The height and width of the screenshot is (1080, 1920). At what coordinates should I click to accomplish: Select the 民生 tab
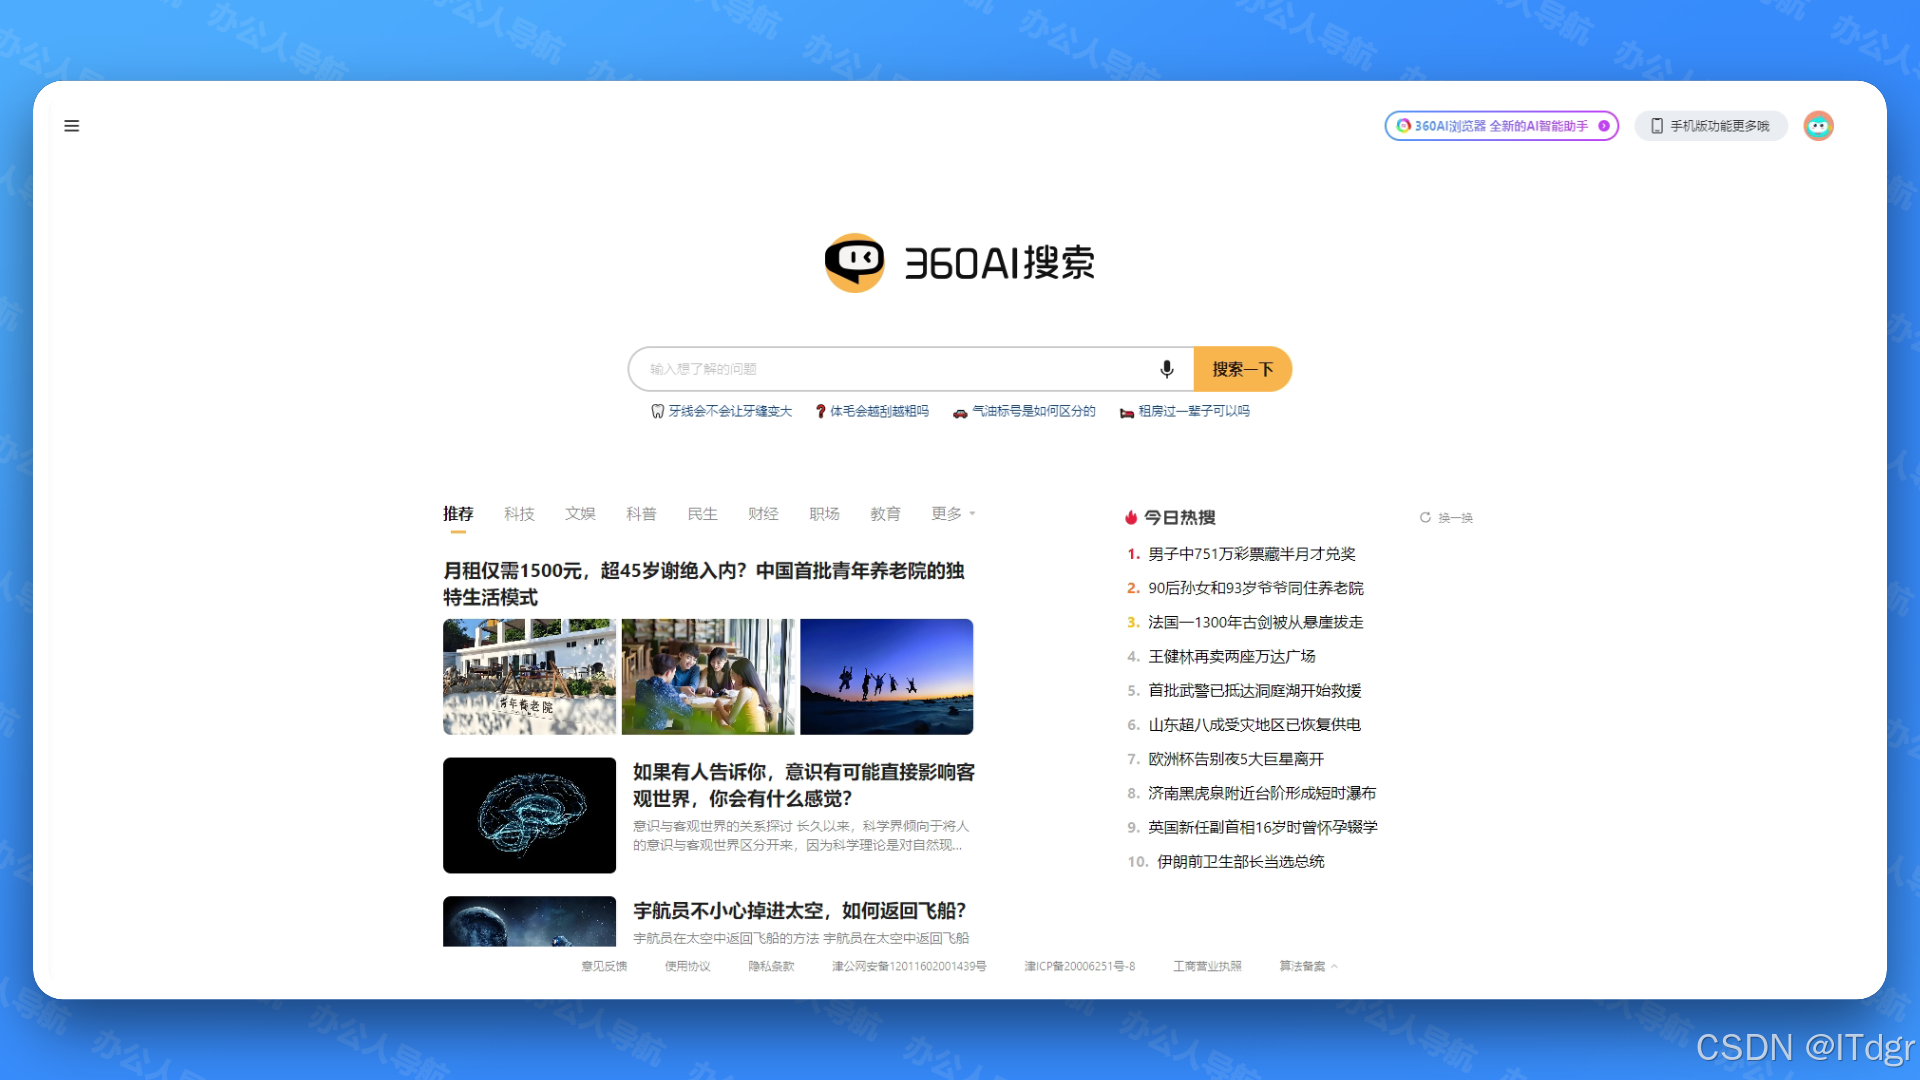[702, 514]
